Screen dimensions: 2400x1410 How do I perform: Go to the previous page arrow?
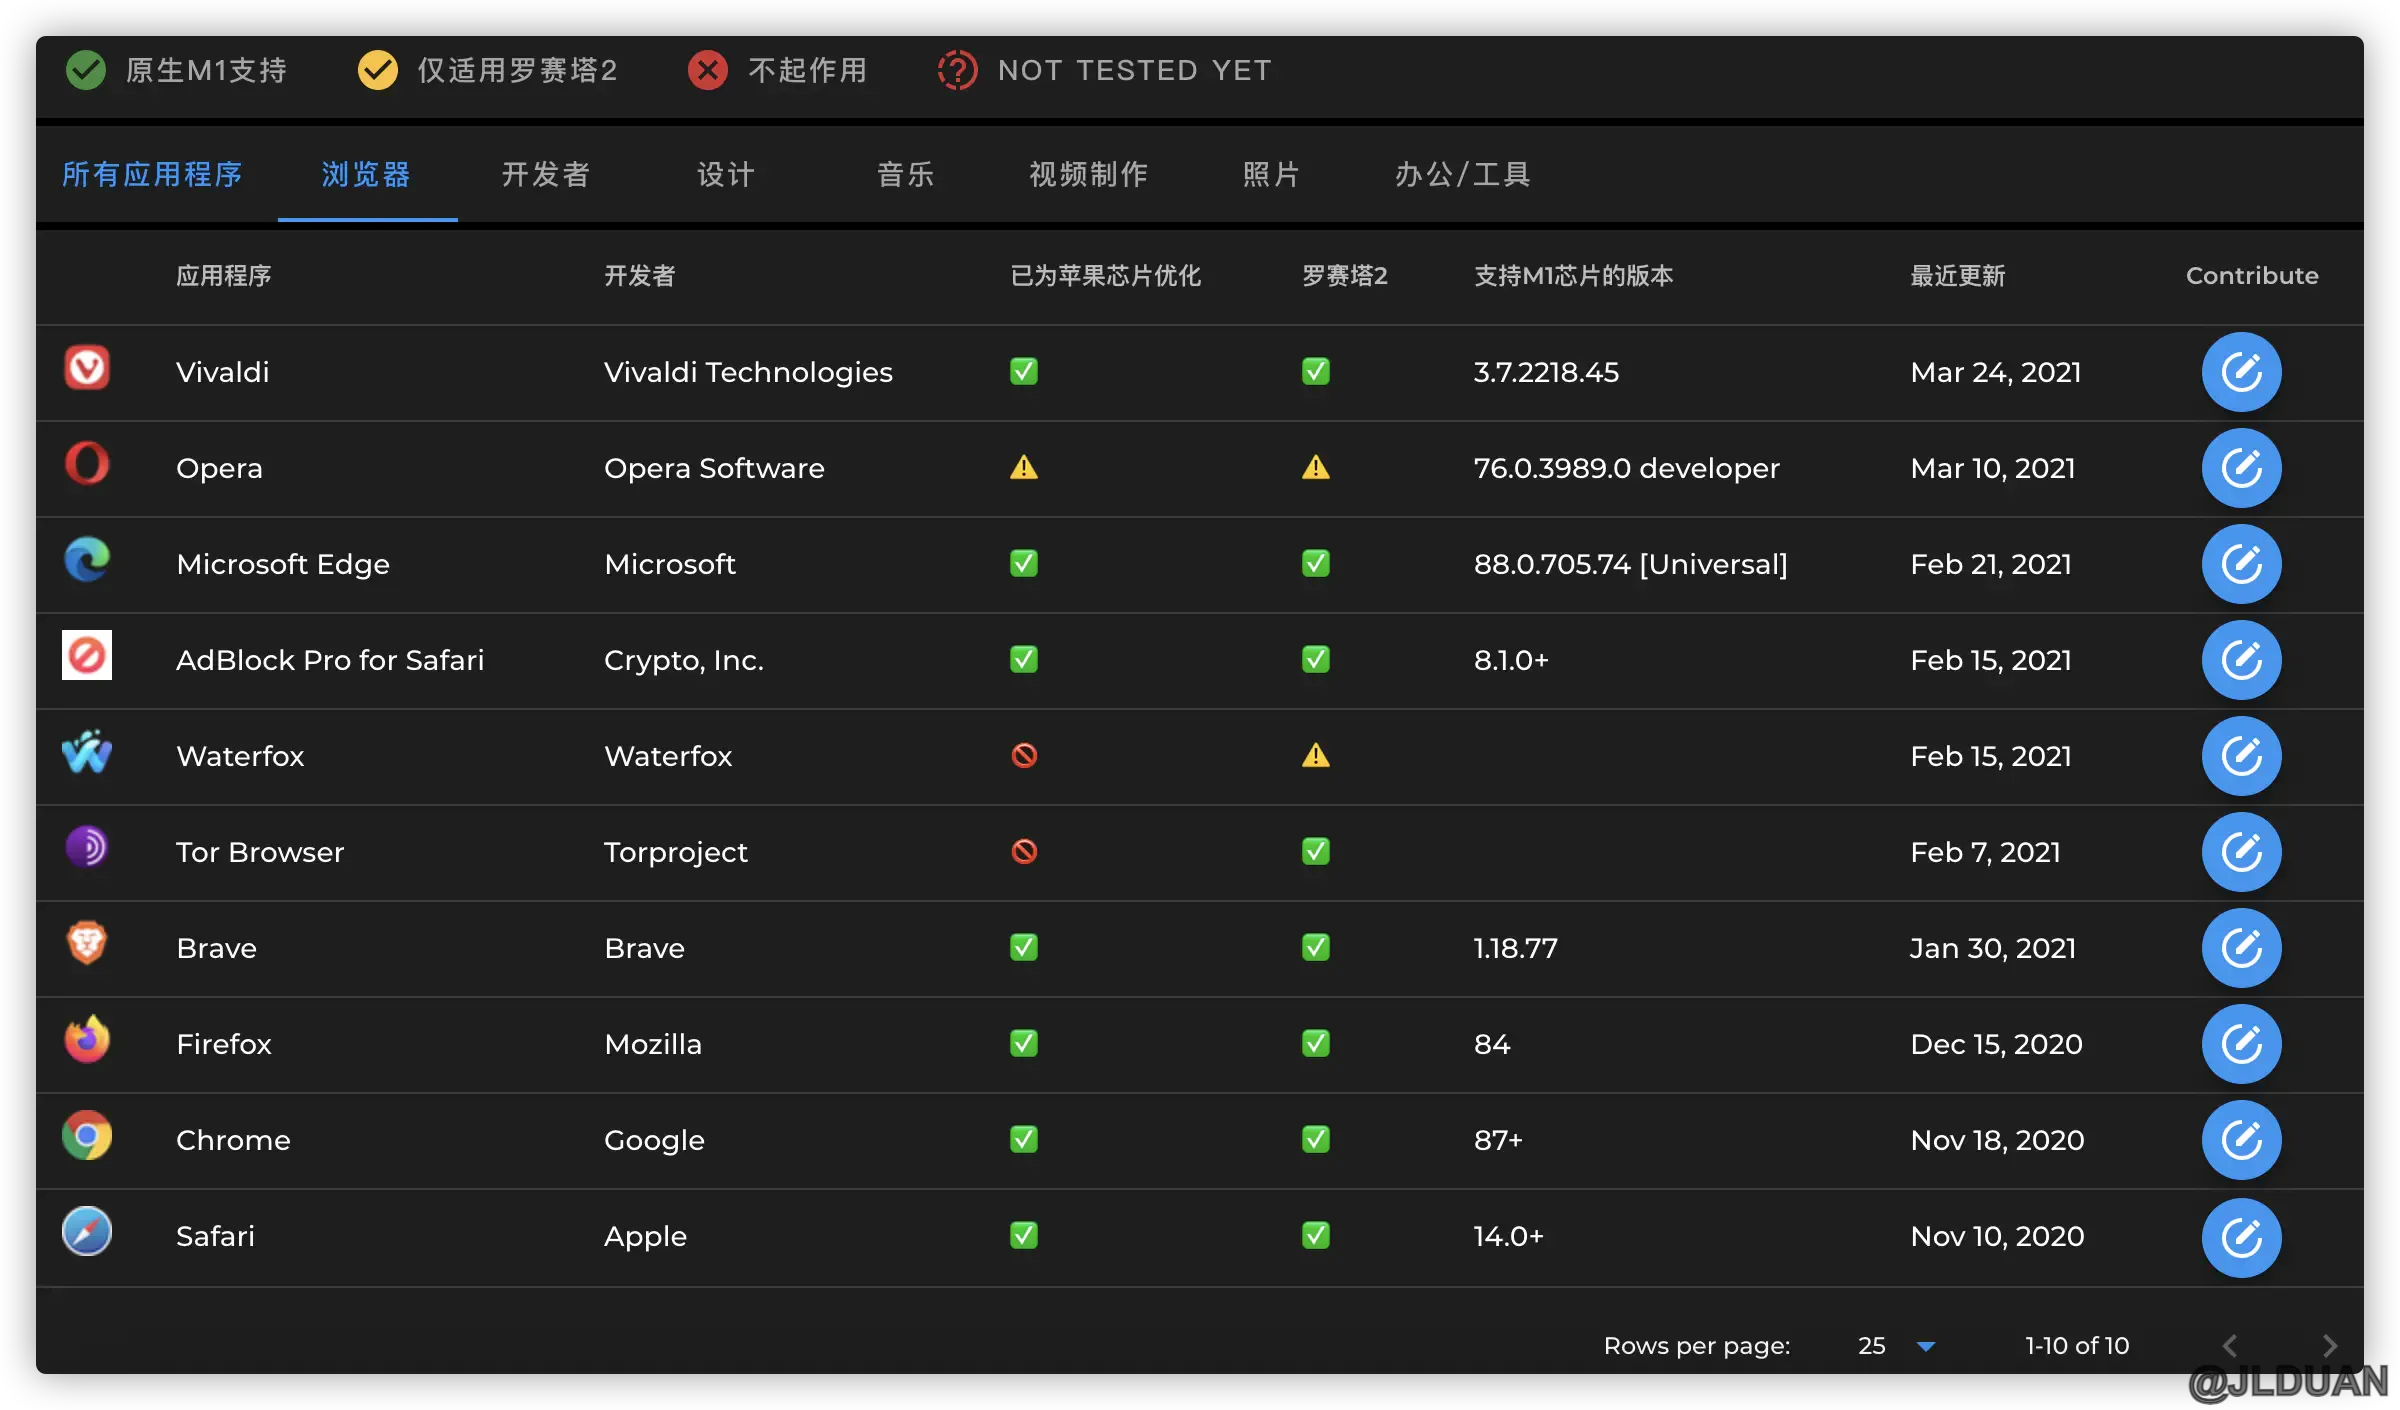click(x=2230, y=1346)
